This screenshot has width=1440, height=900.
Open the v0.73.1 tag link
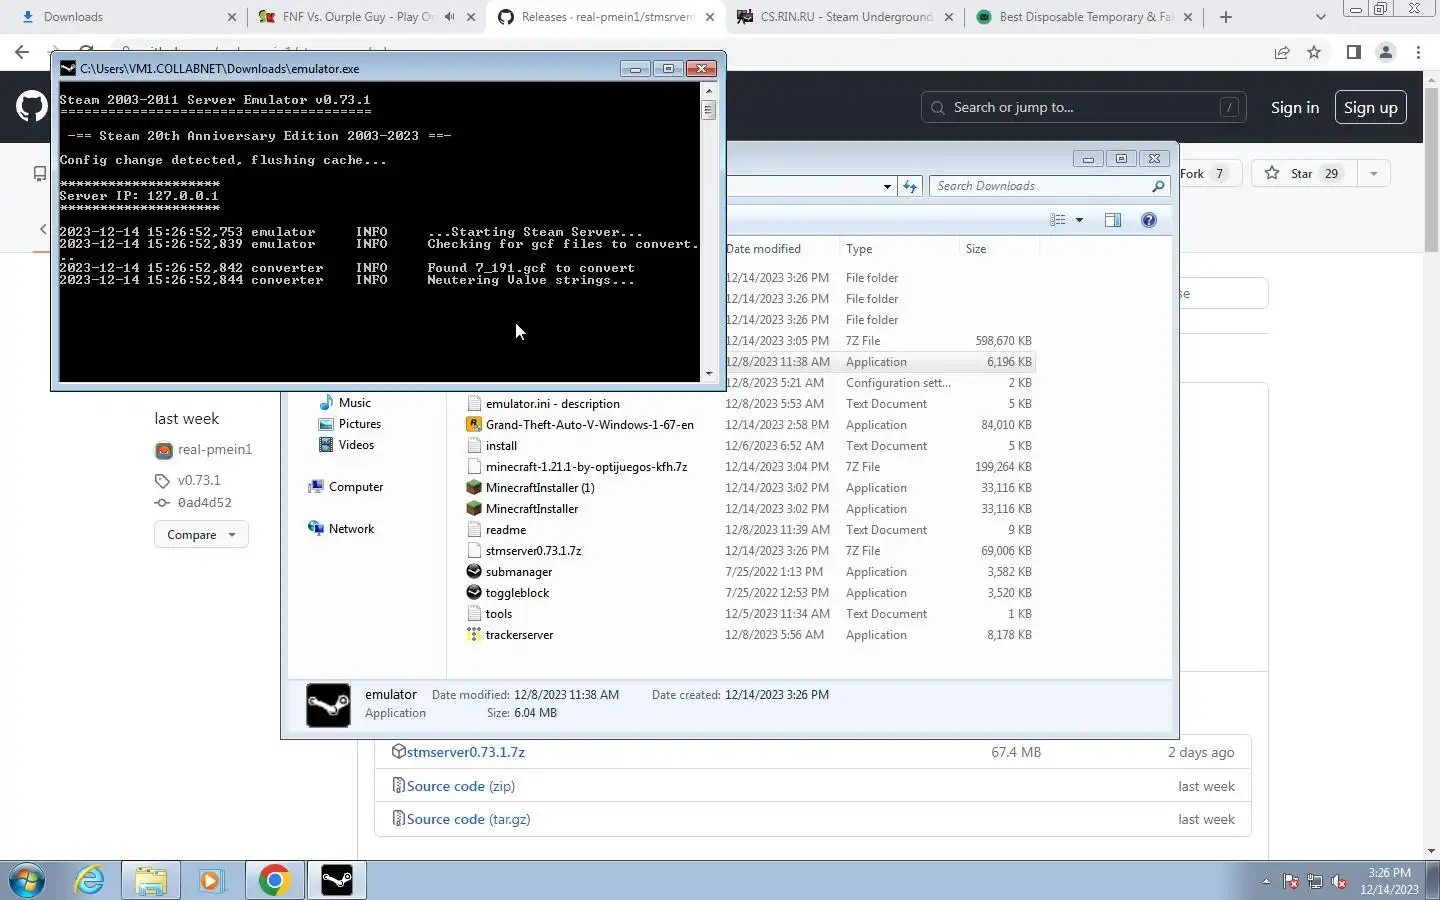[199, 480]
